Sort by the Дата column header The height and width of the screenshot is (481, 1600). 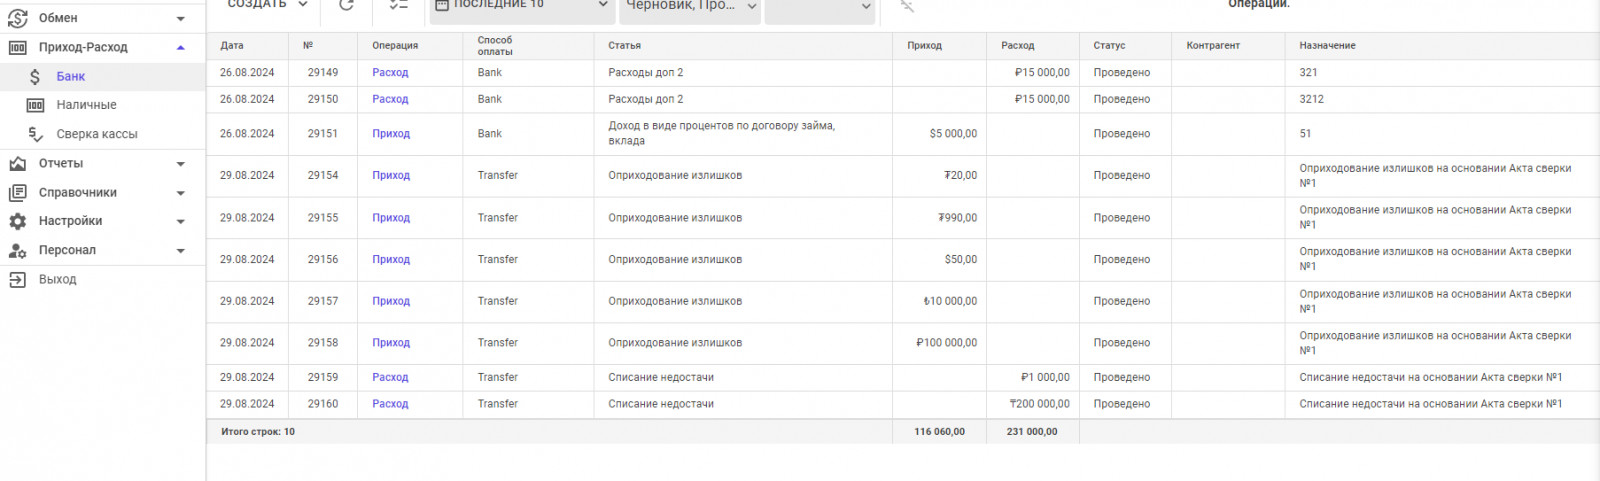232,46
